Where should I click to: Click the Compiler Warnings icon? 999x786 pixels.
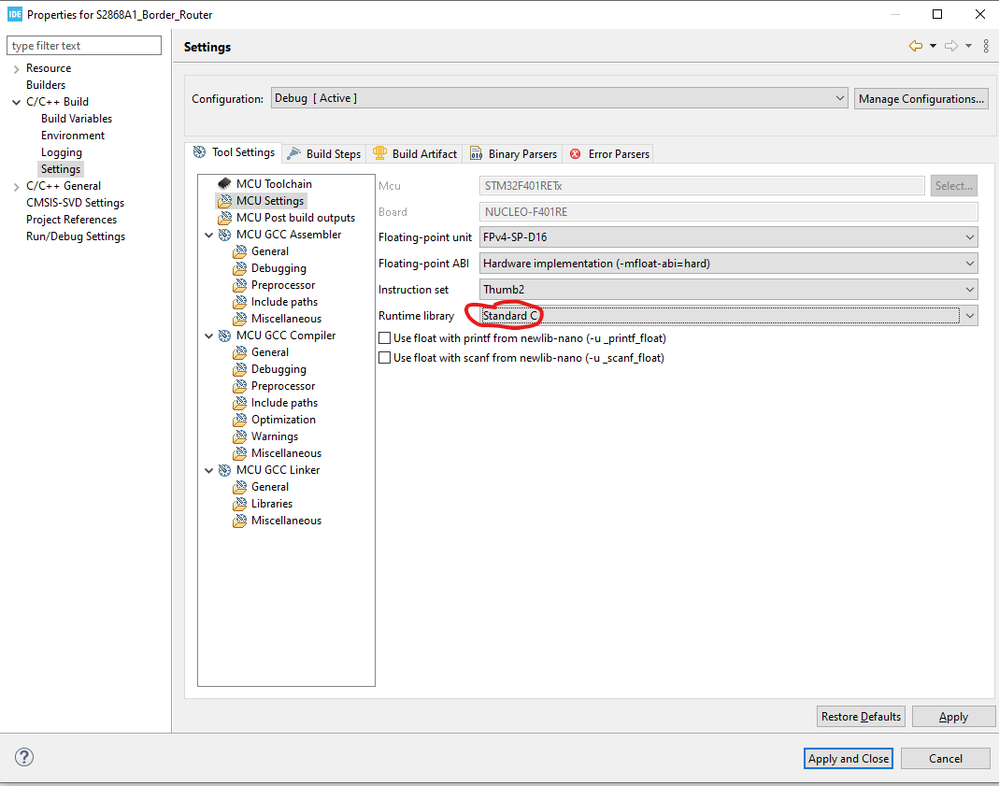[x=240, y=436]
